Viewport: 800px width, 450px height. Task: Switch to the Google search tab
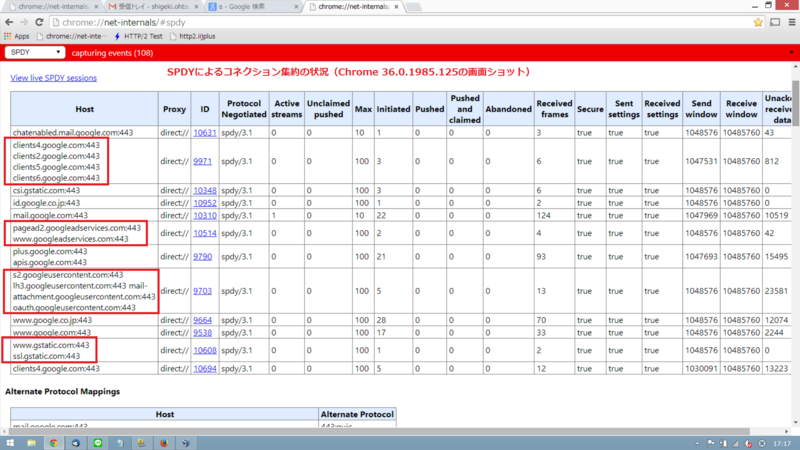(x=254, y=7)
